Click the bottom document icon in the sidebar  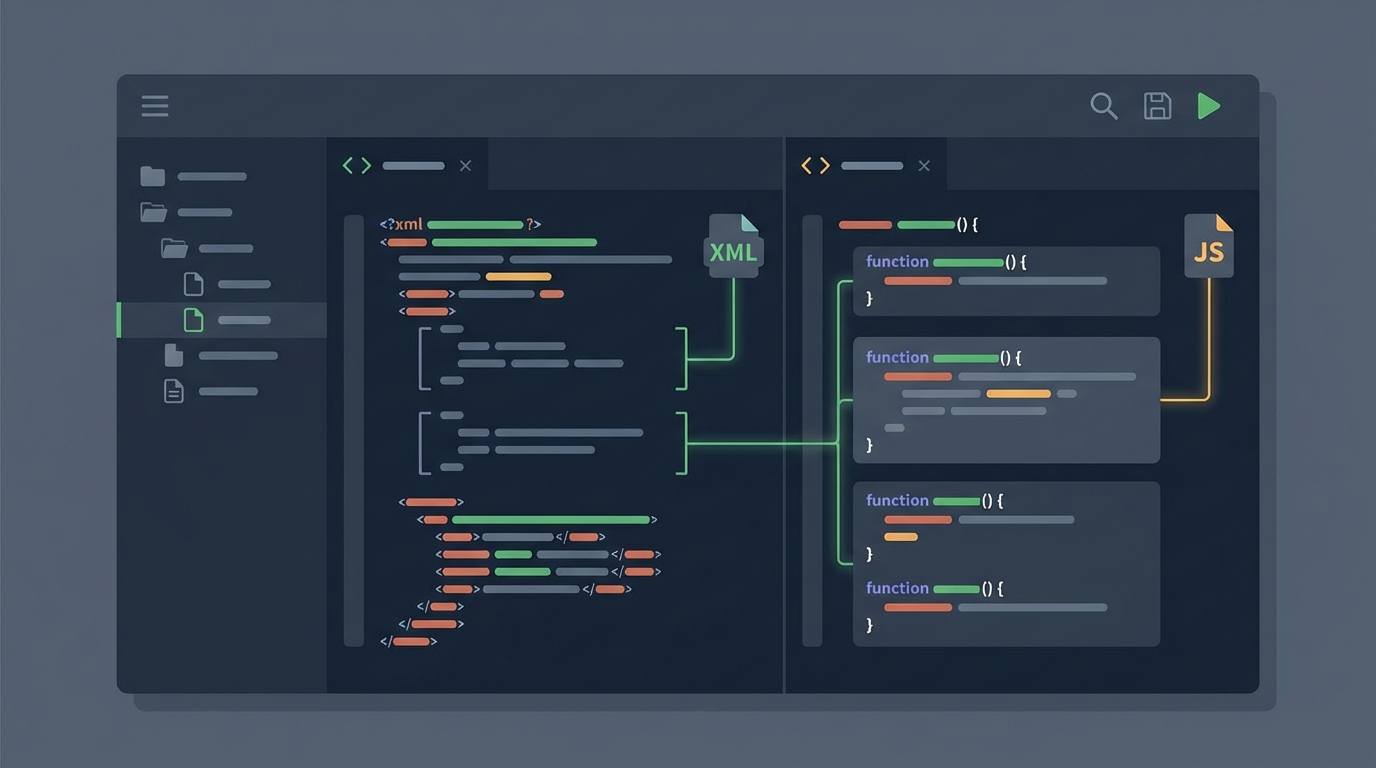coord(172,391)
